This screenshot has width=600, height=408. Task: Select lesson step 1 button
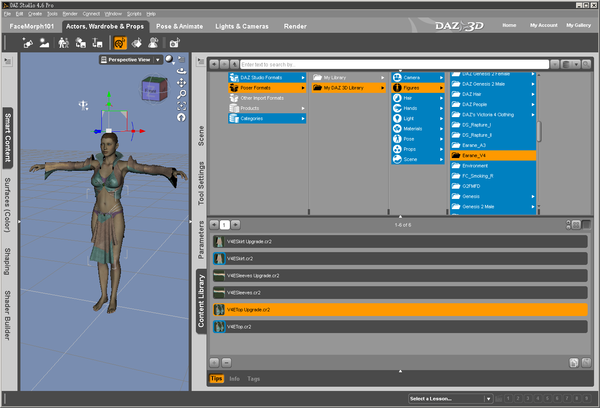point(508,398)
